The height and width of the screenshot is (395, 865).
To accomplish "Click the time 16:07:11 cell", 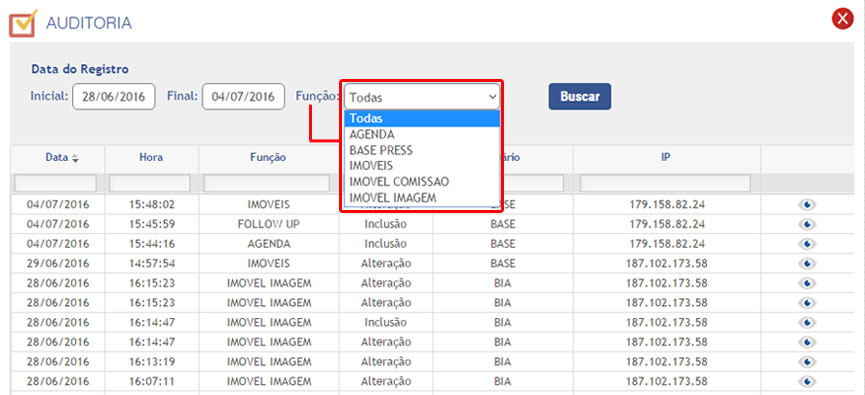I will [x=152, y=381].
